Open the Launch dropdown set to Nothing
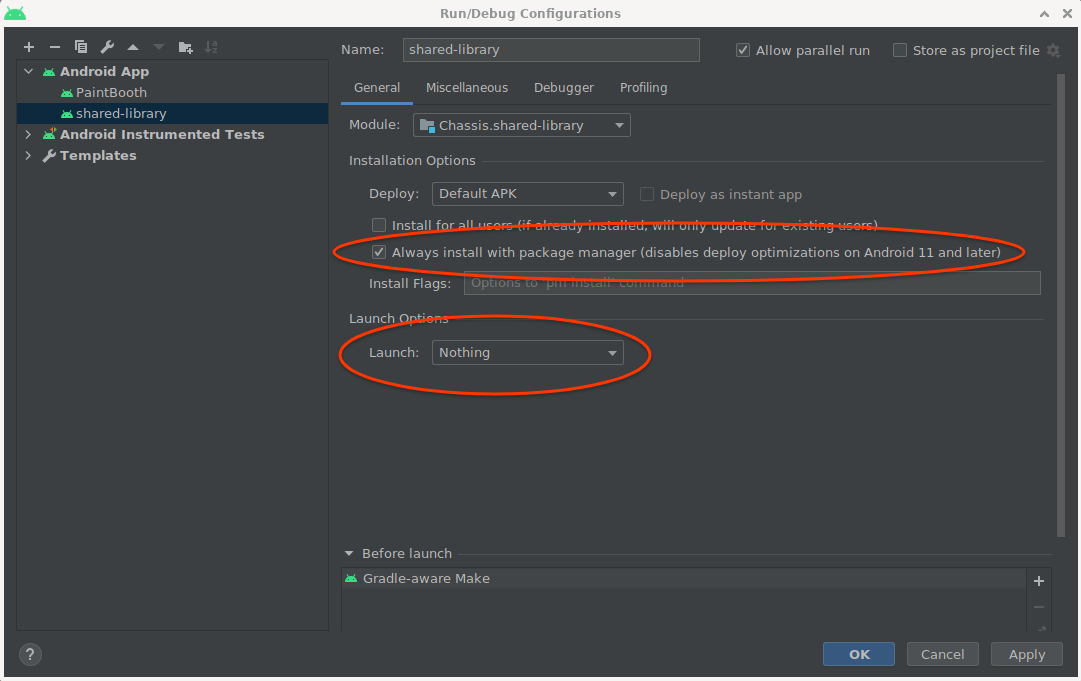Viewport: 1081px width, 681px height. coord(527,353)
